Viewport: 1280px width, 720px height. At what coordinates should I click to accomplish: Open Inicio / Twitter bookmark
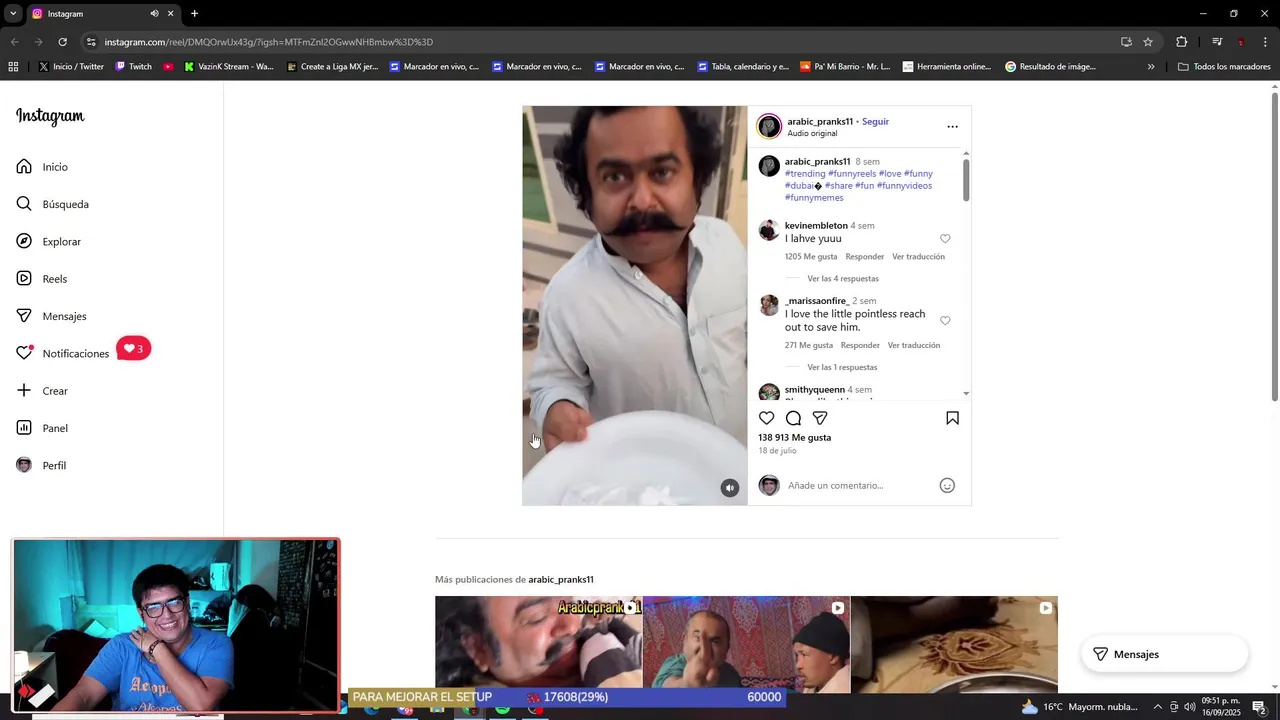coord(71,67)
